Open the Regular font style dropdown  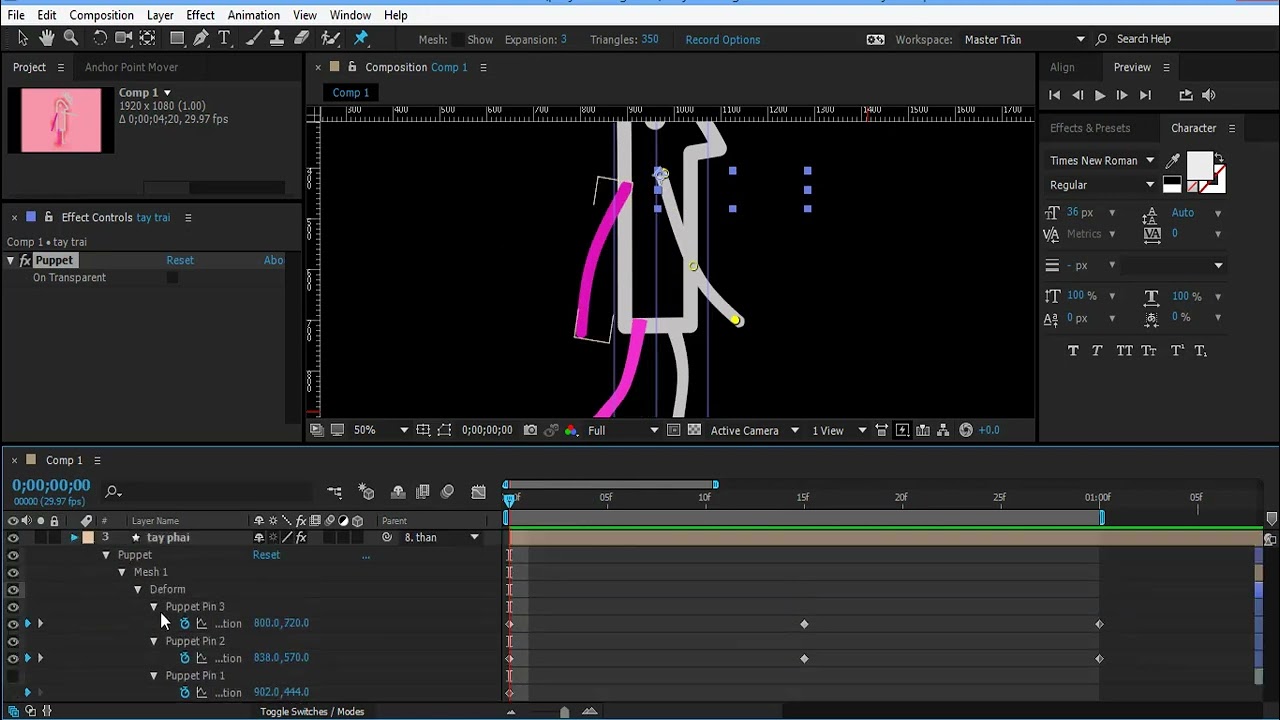click(x=1102, y=185)
